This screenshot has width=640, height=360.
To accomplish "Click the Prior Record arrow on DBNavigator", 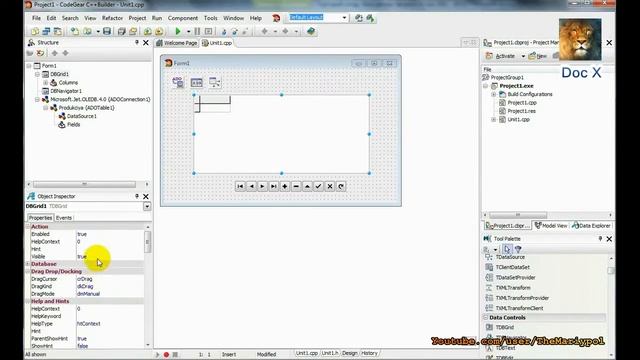I will (251, 186).
